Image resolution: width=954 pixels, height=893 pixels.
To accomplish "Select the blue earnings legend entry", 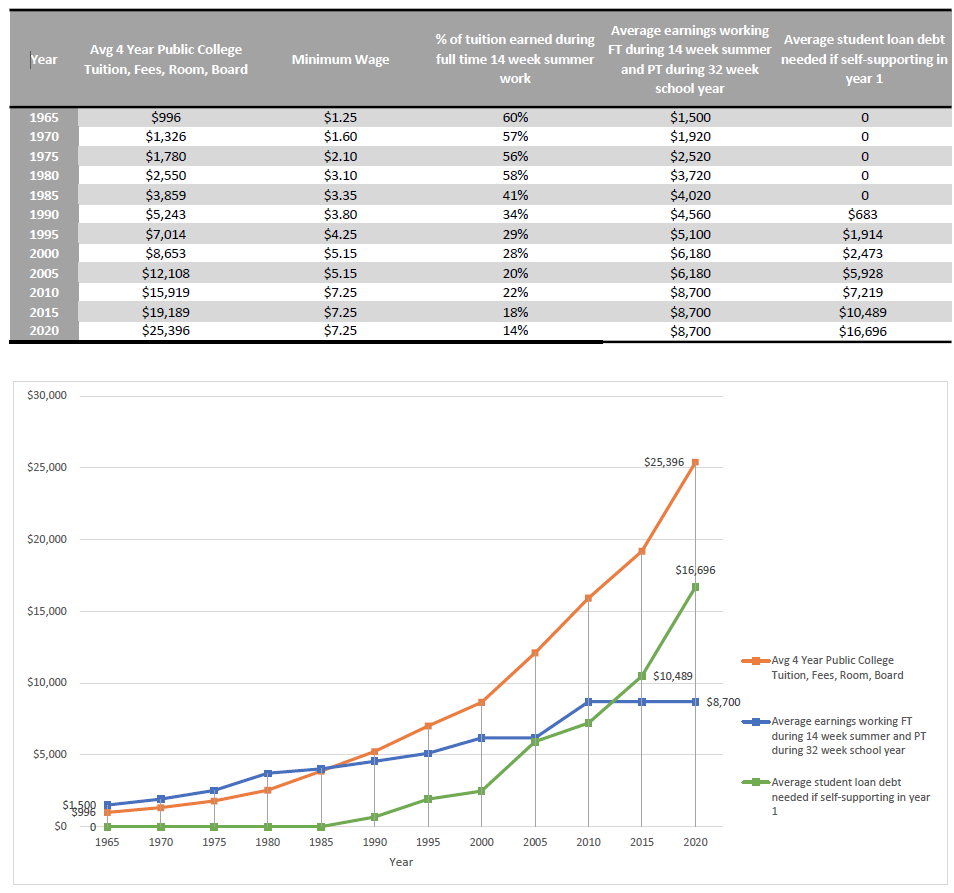I will (834, 735).
